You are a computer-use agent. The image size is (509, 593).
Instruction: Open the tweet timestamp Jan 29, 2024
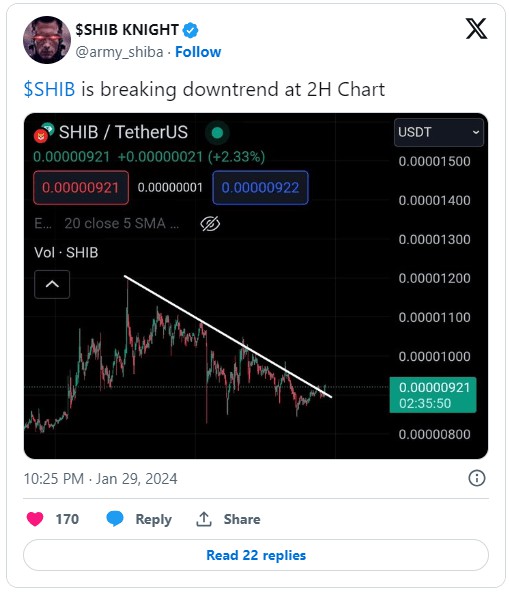(100, 479)
